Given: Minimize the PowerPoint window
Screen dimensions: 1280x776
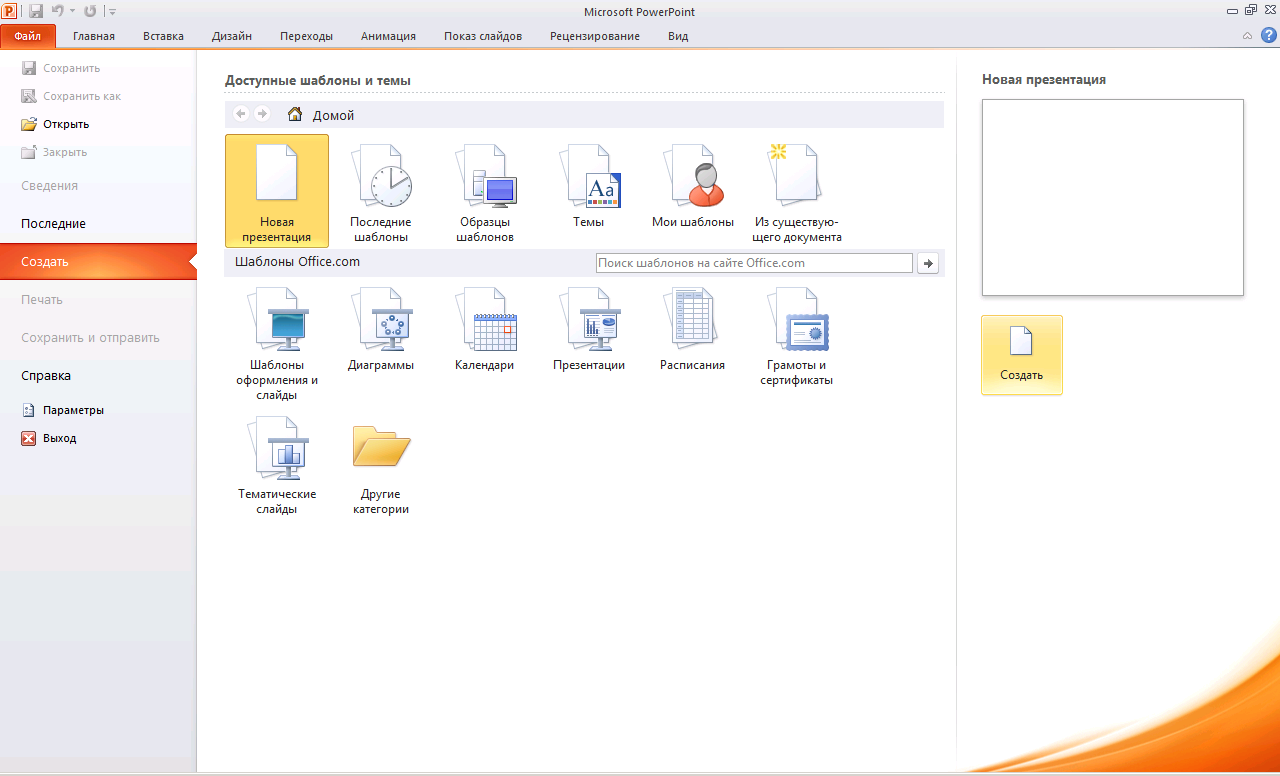Looking at the screenshot, I should pyautogui.click(x=1230, y=9).
